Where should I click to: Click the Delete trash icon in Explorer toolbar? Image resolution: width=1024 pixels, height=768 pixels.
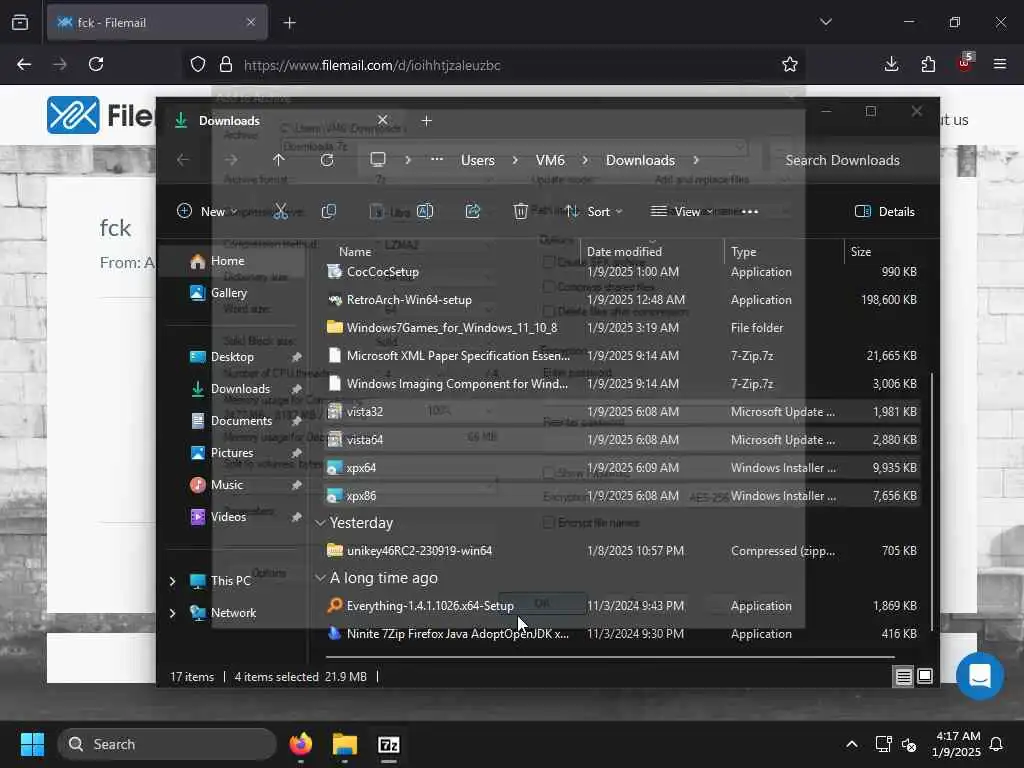pos(520,211)
